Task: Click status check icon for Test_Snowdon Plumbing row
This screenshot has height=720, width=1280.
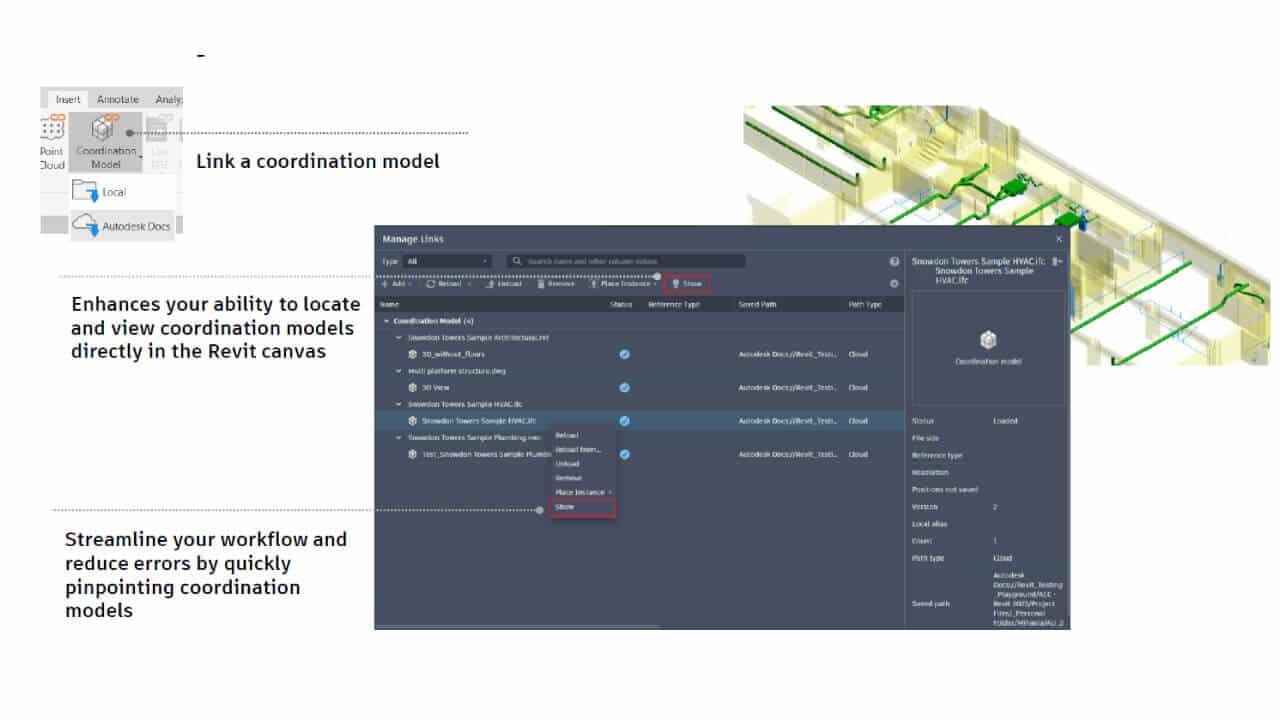Action: pos(624,454)
